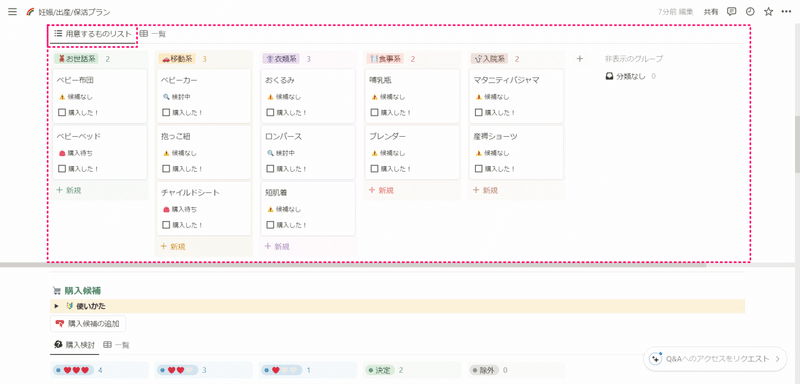Click the 7分前 編集 timestamp
Screen dimensions: 800x384
(x=676, y=12)
